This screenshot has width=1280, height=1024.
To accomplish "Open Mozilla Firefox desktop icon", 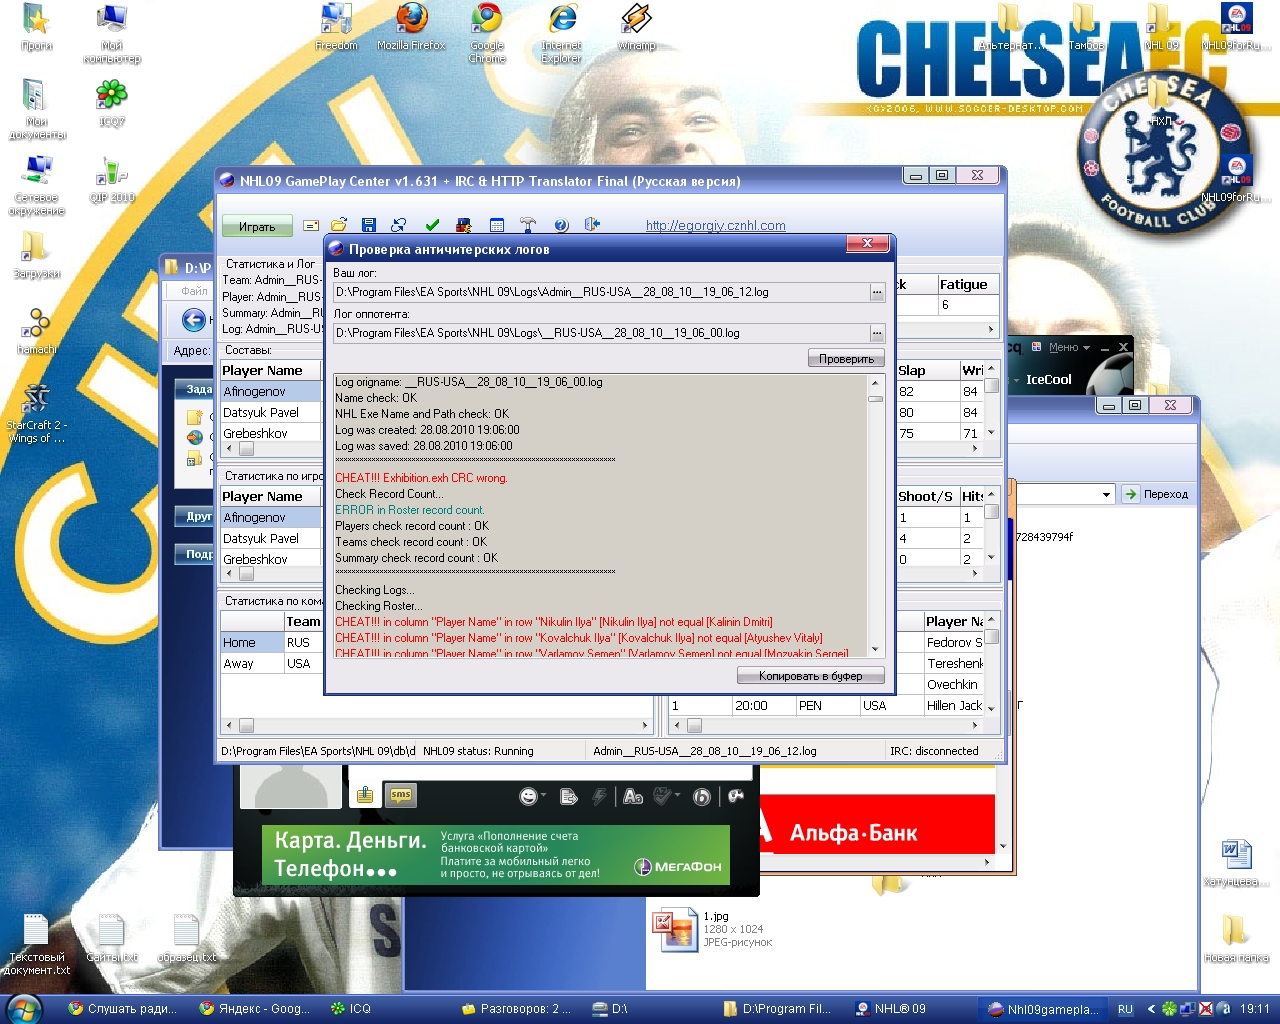I will pos(411,27).
